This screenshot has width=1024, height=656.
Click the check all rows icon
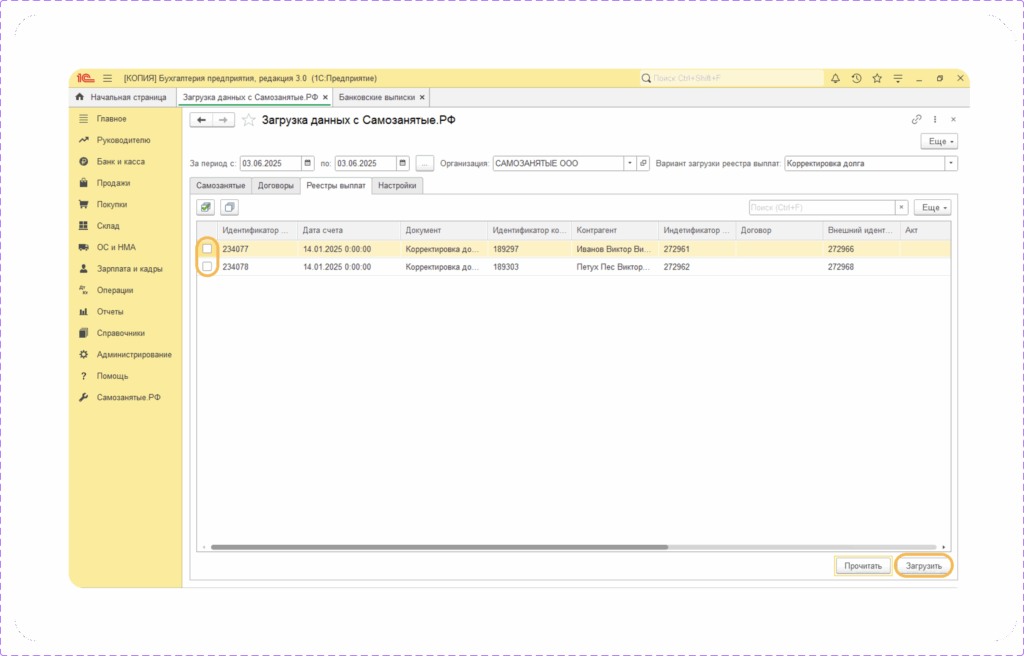pyautogui.click(x=206, y=207)
